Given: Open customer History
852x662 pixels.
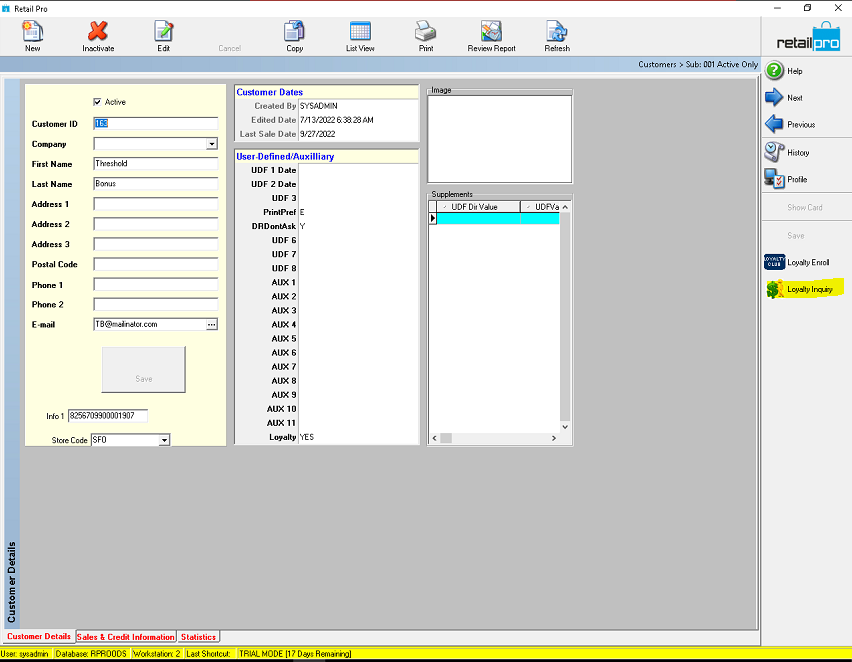Looking at the screenshot, I should [x=787, y=153].
